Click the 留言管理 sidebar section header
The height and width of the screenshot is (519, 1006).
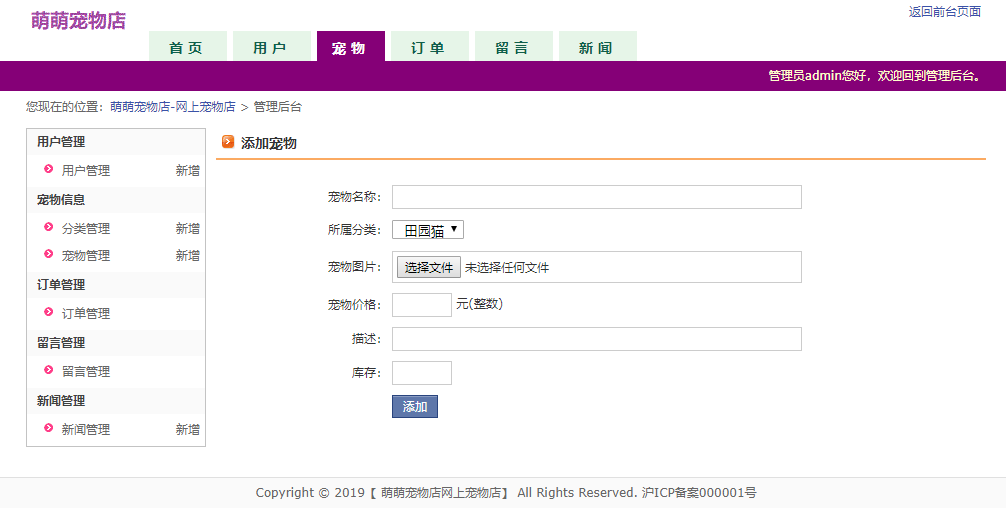(61, 343)
